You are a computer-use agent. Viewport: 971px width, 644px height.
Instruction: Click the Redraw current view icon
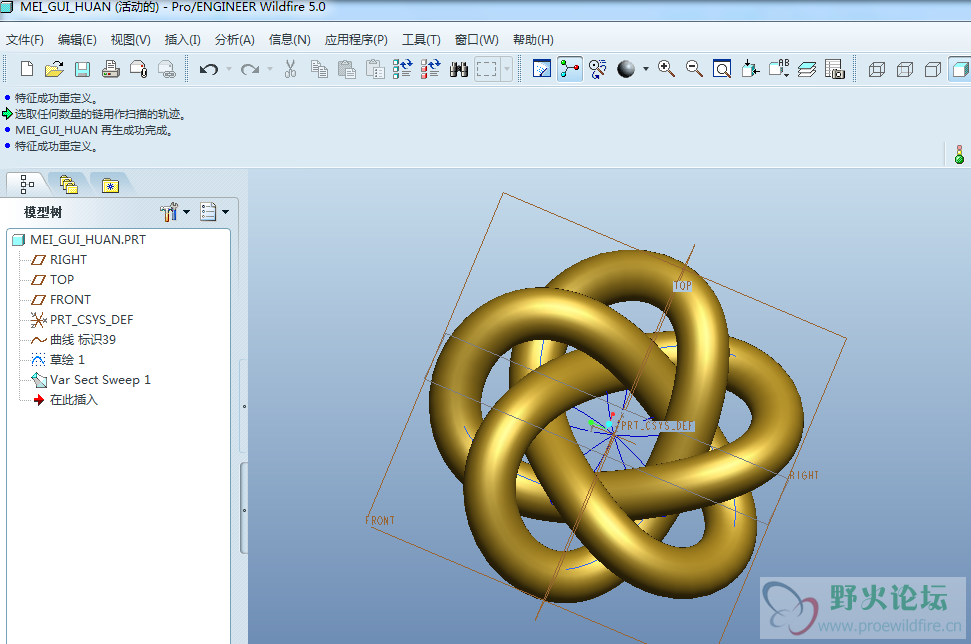[542, 69]
